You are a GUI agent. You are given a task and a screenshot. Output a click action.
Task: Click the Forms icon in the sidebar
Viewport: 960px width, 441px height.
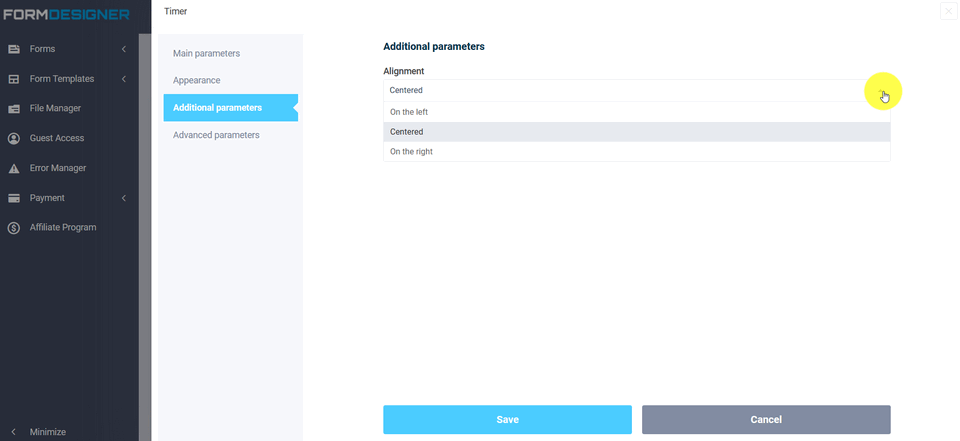coord(14,49)
